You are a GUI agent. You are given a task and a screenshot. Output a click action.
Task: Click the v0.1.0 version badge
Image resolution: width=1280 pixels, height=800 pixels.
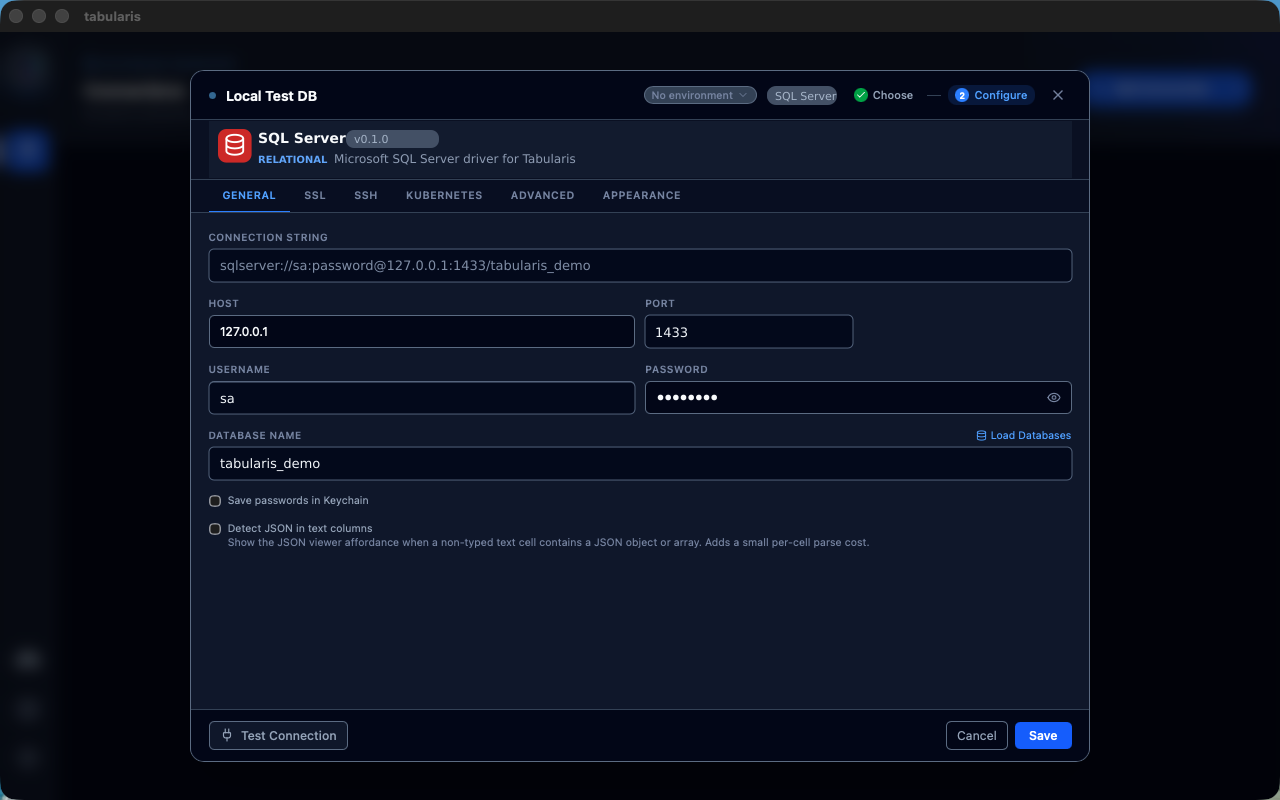[x=392, y=139]
